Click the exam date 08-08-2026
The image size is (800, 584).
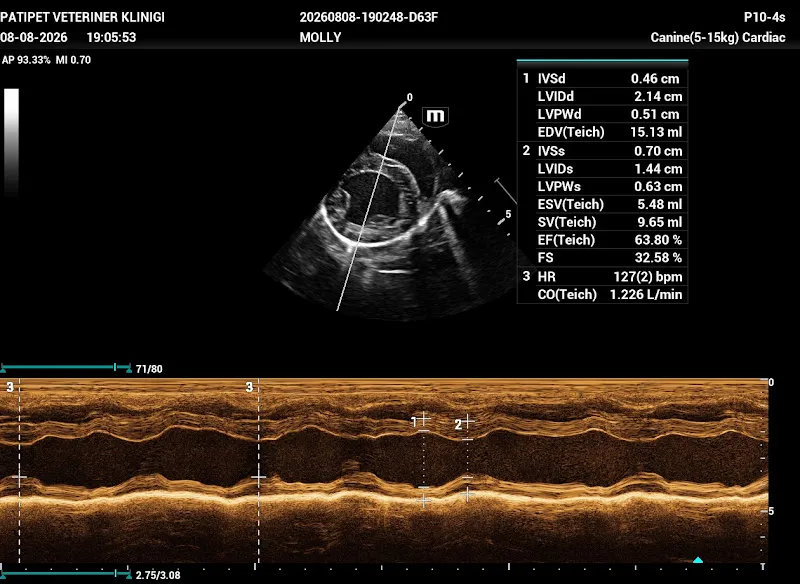34,37
